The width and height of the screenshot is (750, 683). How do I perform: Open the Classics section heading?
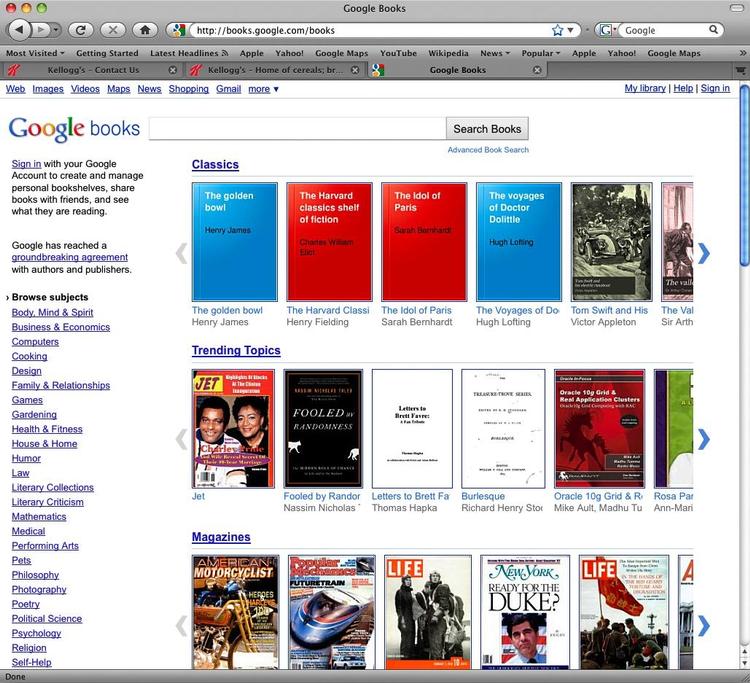click(215, 165)
